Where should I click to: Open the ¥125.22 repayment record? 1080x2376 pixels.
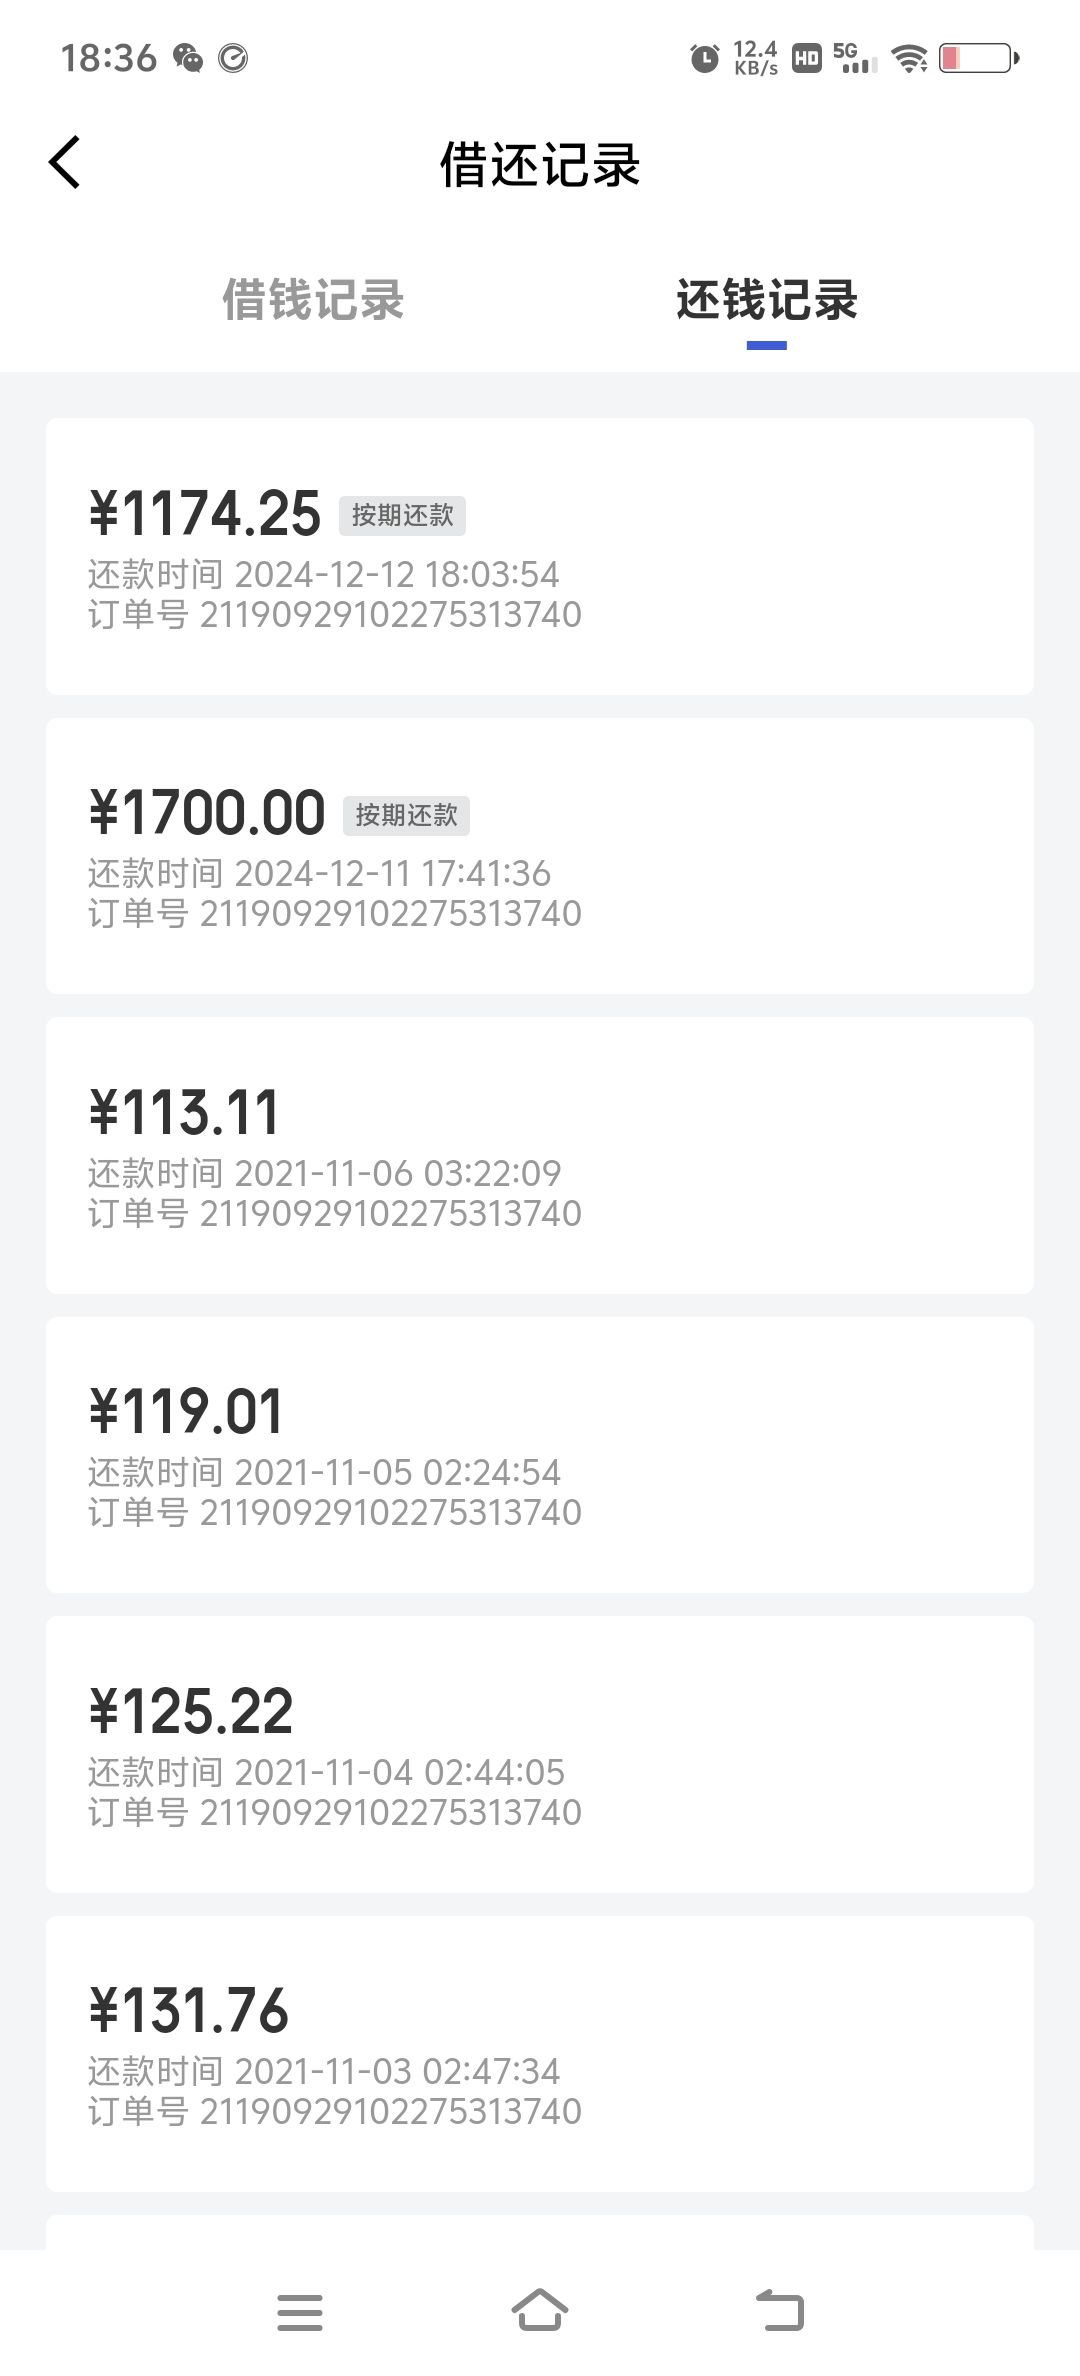click(x=540, y=1754)
